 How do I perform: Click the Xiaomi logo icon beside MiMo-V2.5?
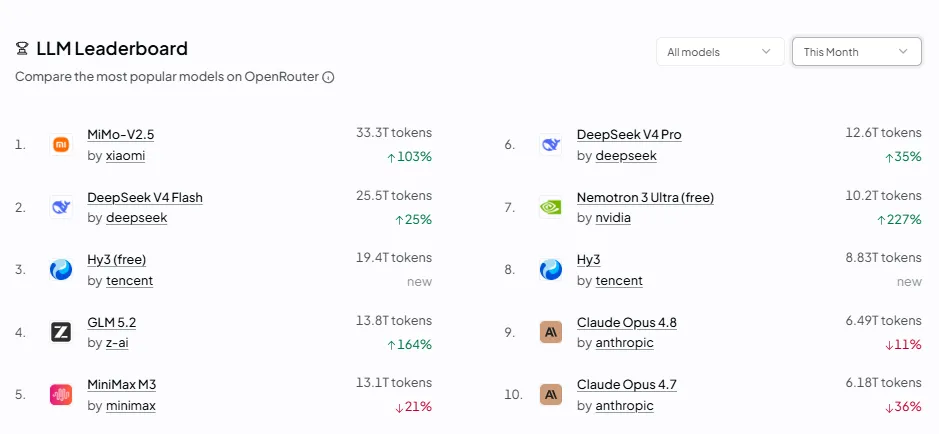[x=61, y=144]
